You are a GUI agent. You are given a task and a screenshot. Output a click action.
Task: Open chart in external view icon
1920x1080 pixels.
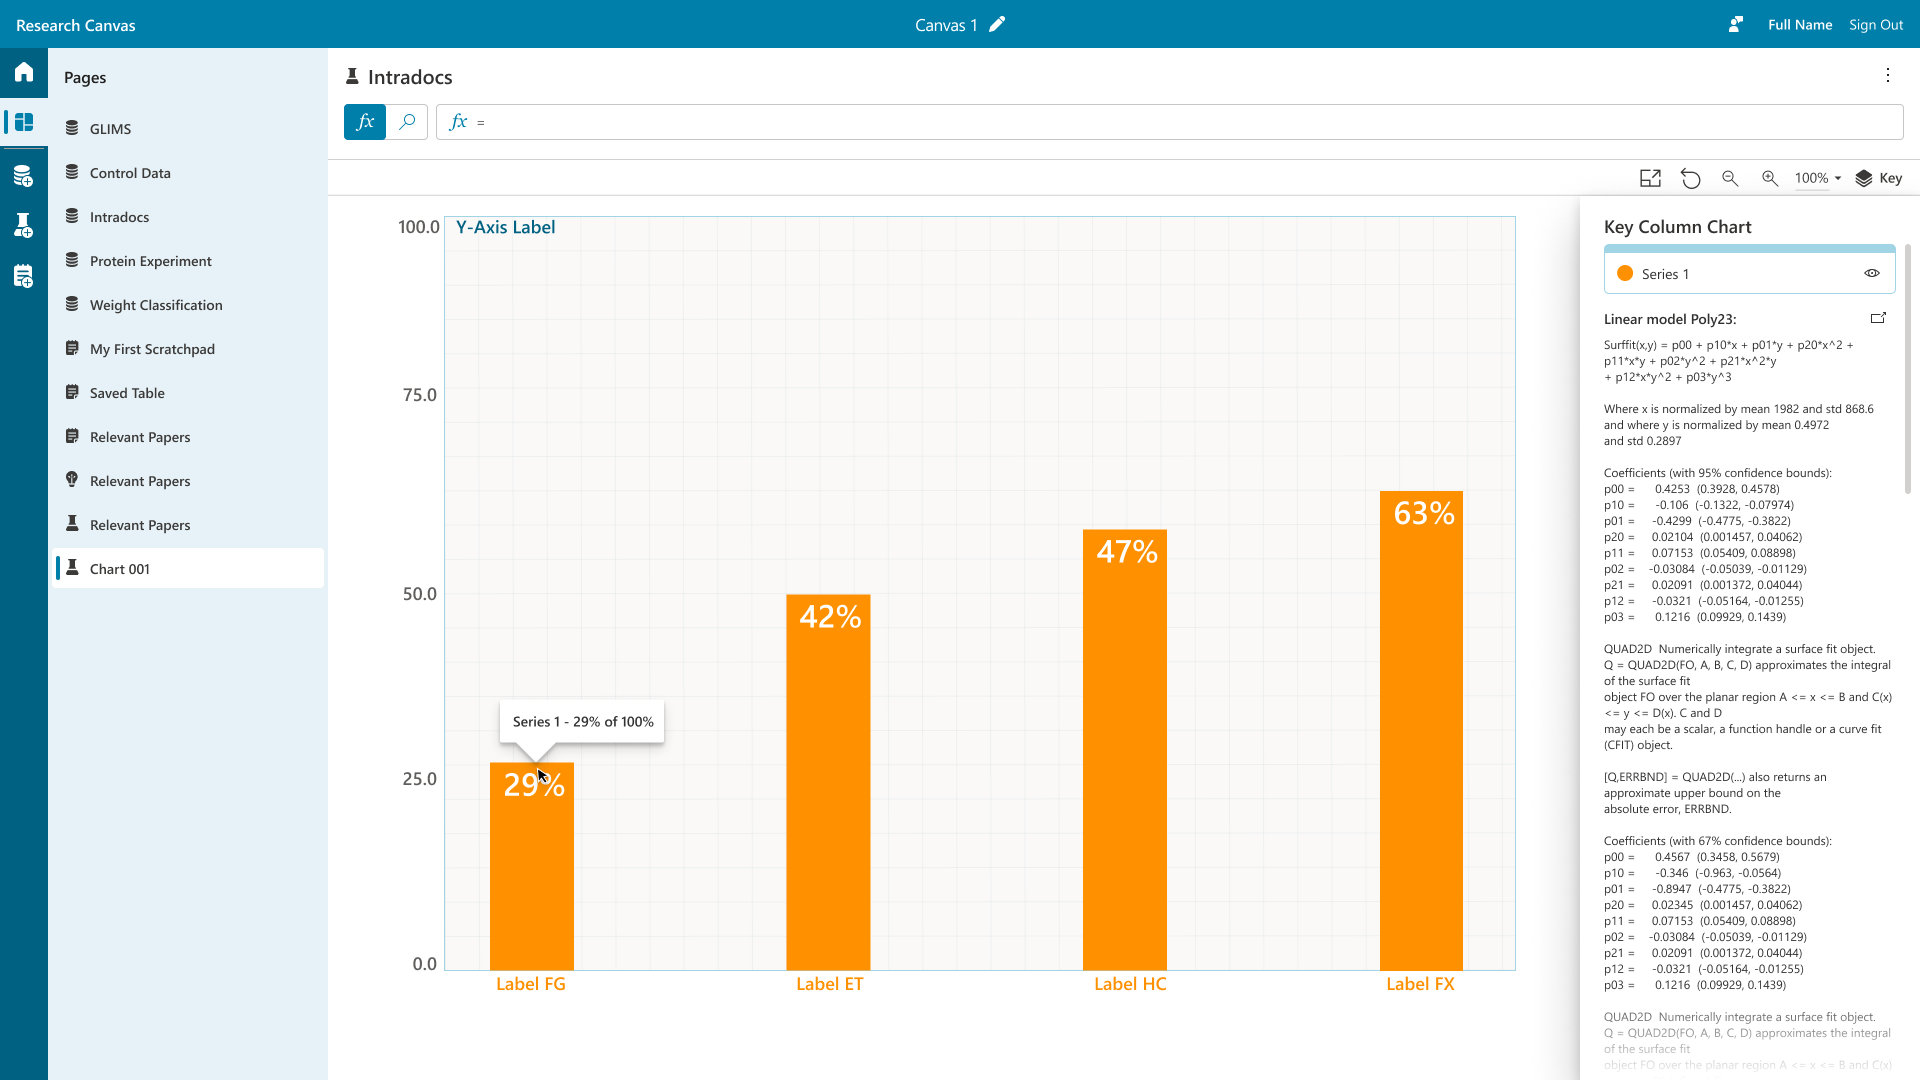[x=1650, y=179]
